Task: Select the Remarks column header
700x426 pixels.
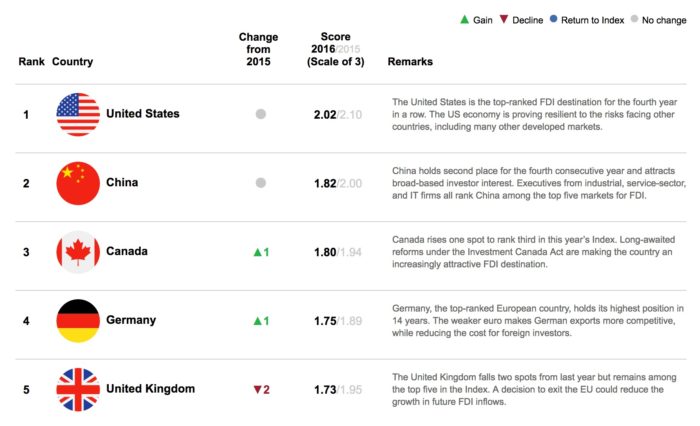Action: (x=410, y=62)
